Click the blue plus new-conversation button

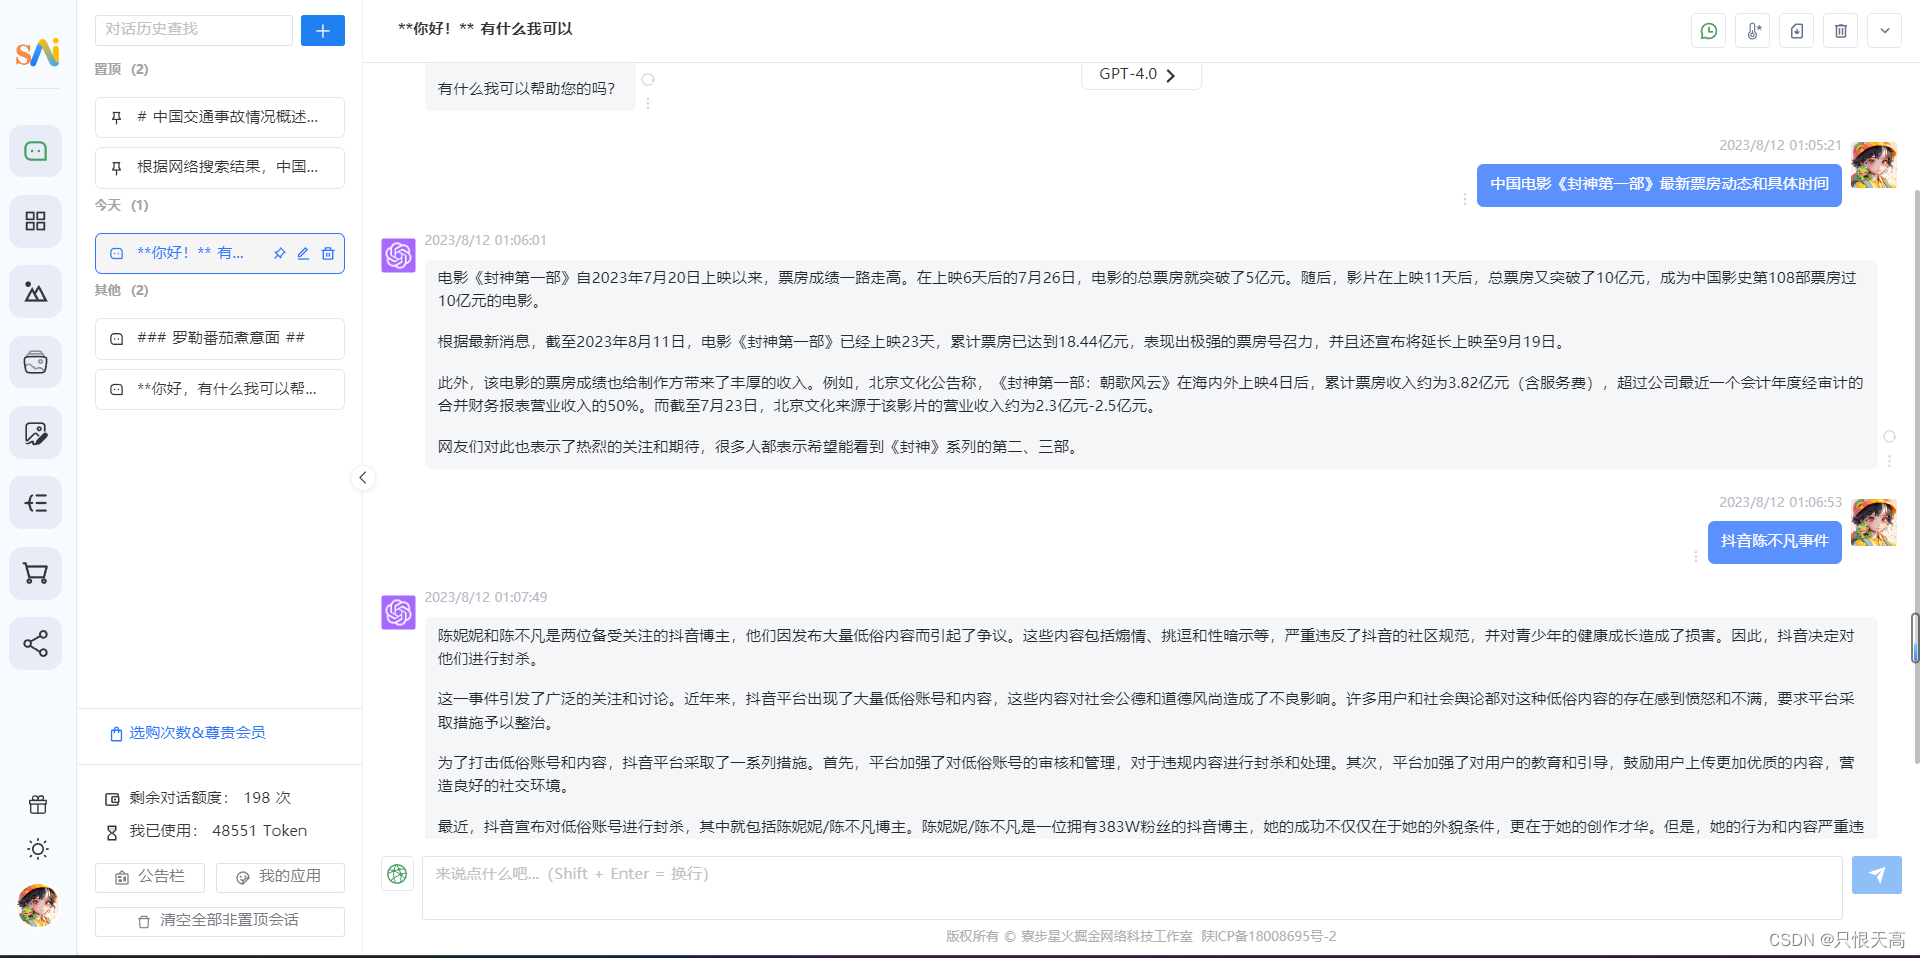point(323,31)
